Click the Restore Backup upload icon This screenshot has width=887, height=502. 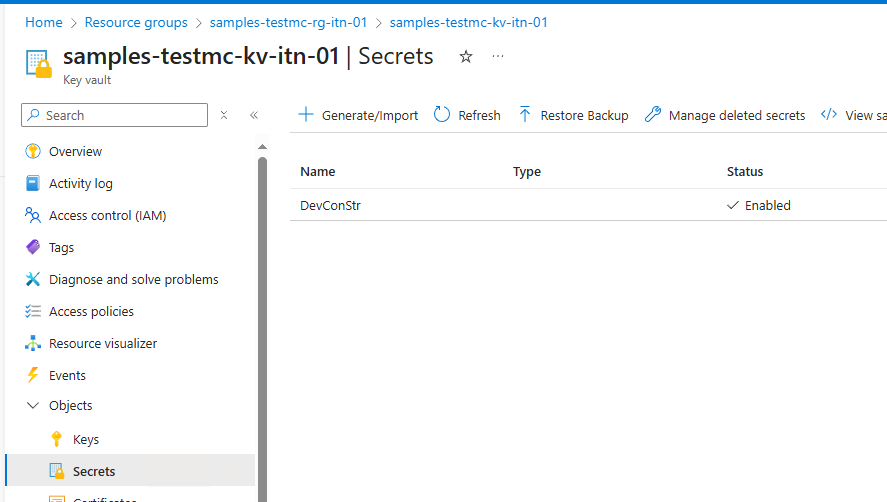(525, 115)
